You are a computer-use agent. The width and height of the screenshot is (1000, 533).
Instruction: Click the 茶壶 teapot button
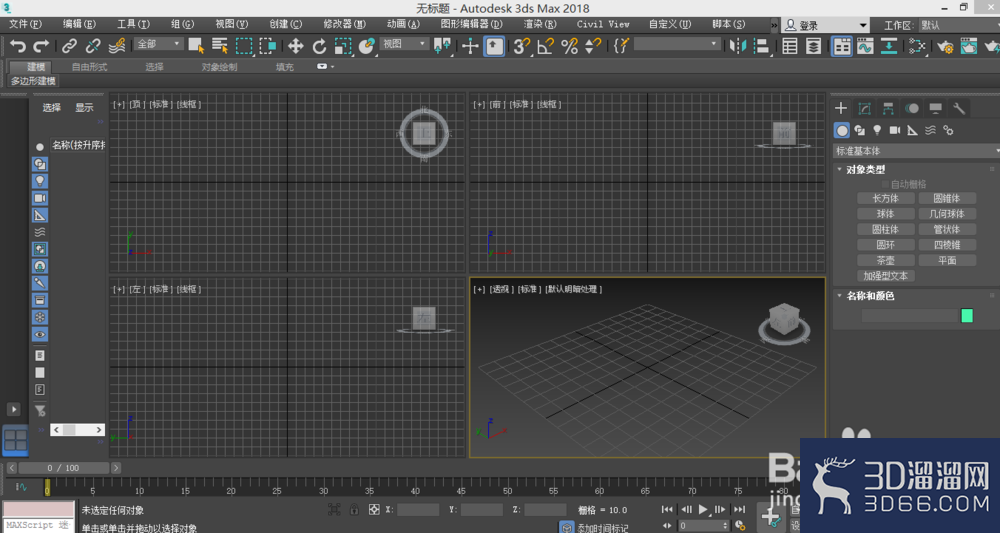click(885, 260)
